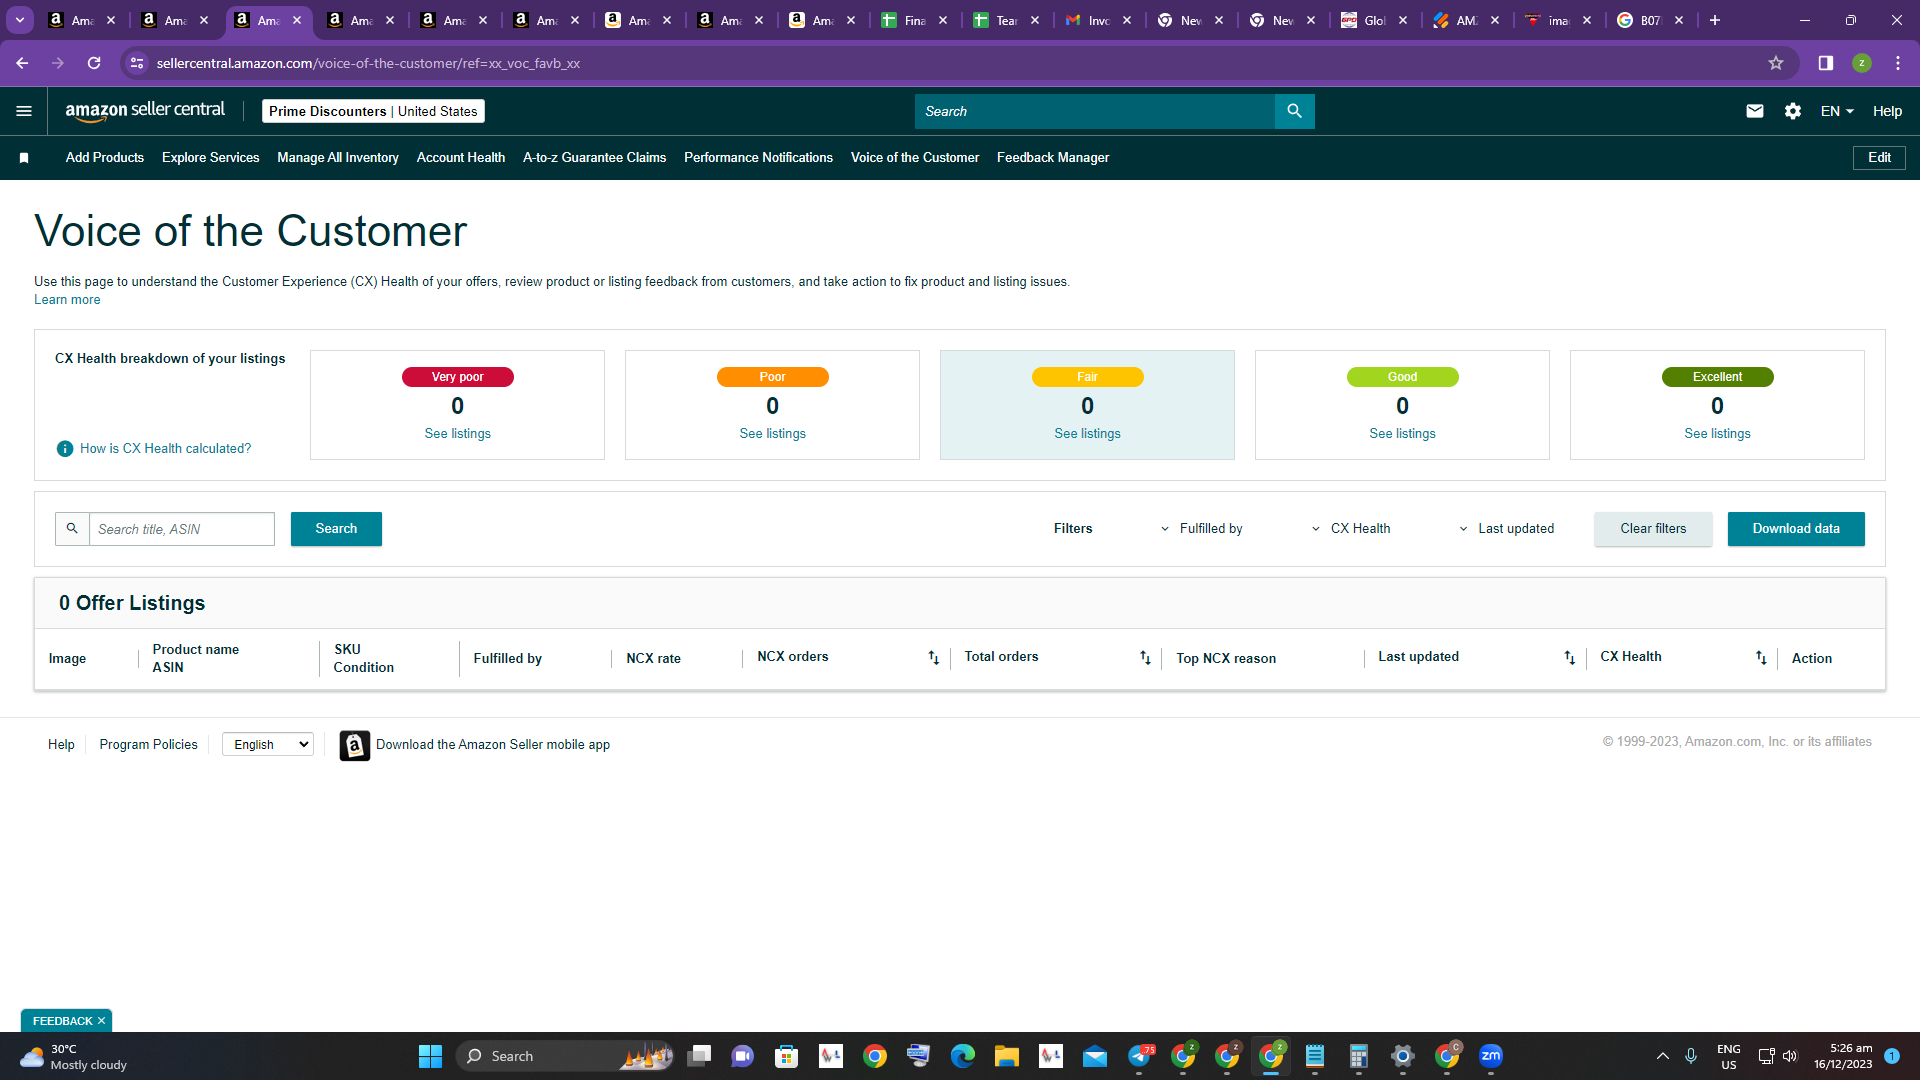The height and width of the screenshot is (1080, 1920).
Task: Click the magnifier button beside the top search bar
Action: click(1294, 111)
